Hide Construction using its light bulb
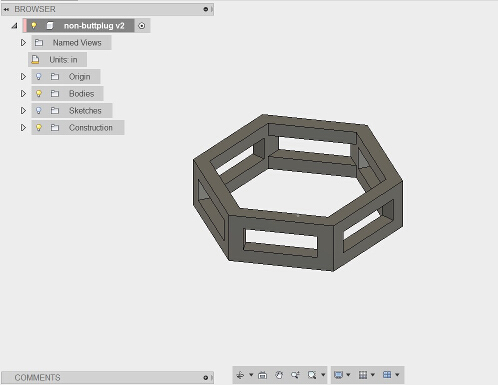The width and height of the screenshot is (498, 385). (39, 128)
